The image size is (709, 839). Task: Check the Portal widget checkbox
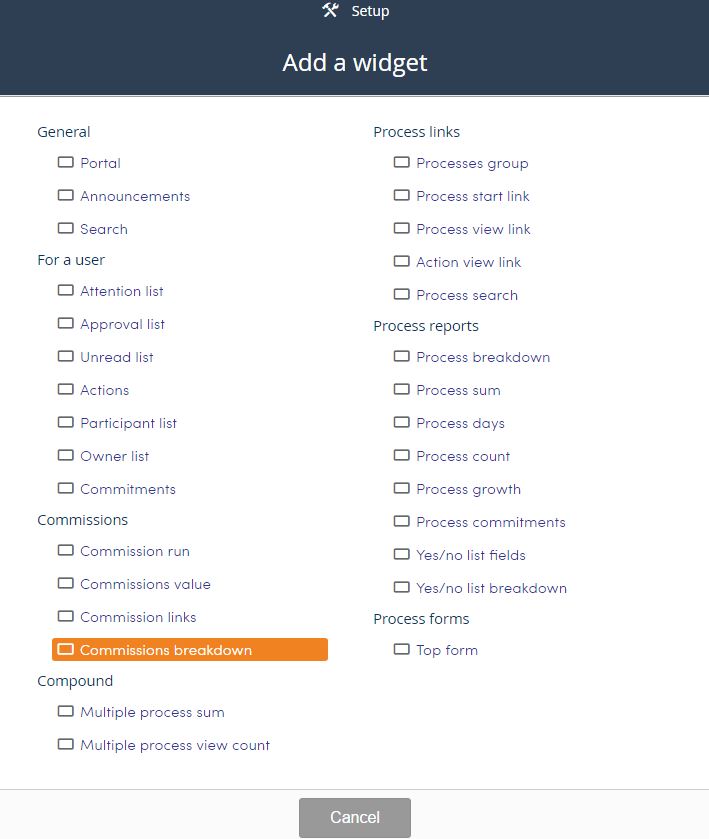(x=66, y=162)
